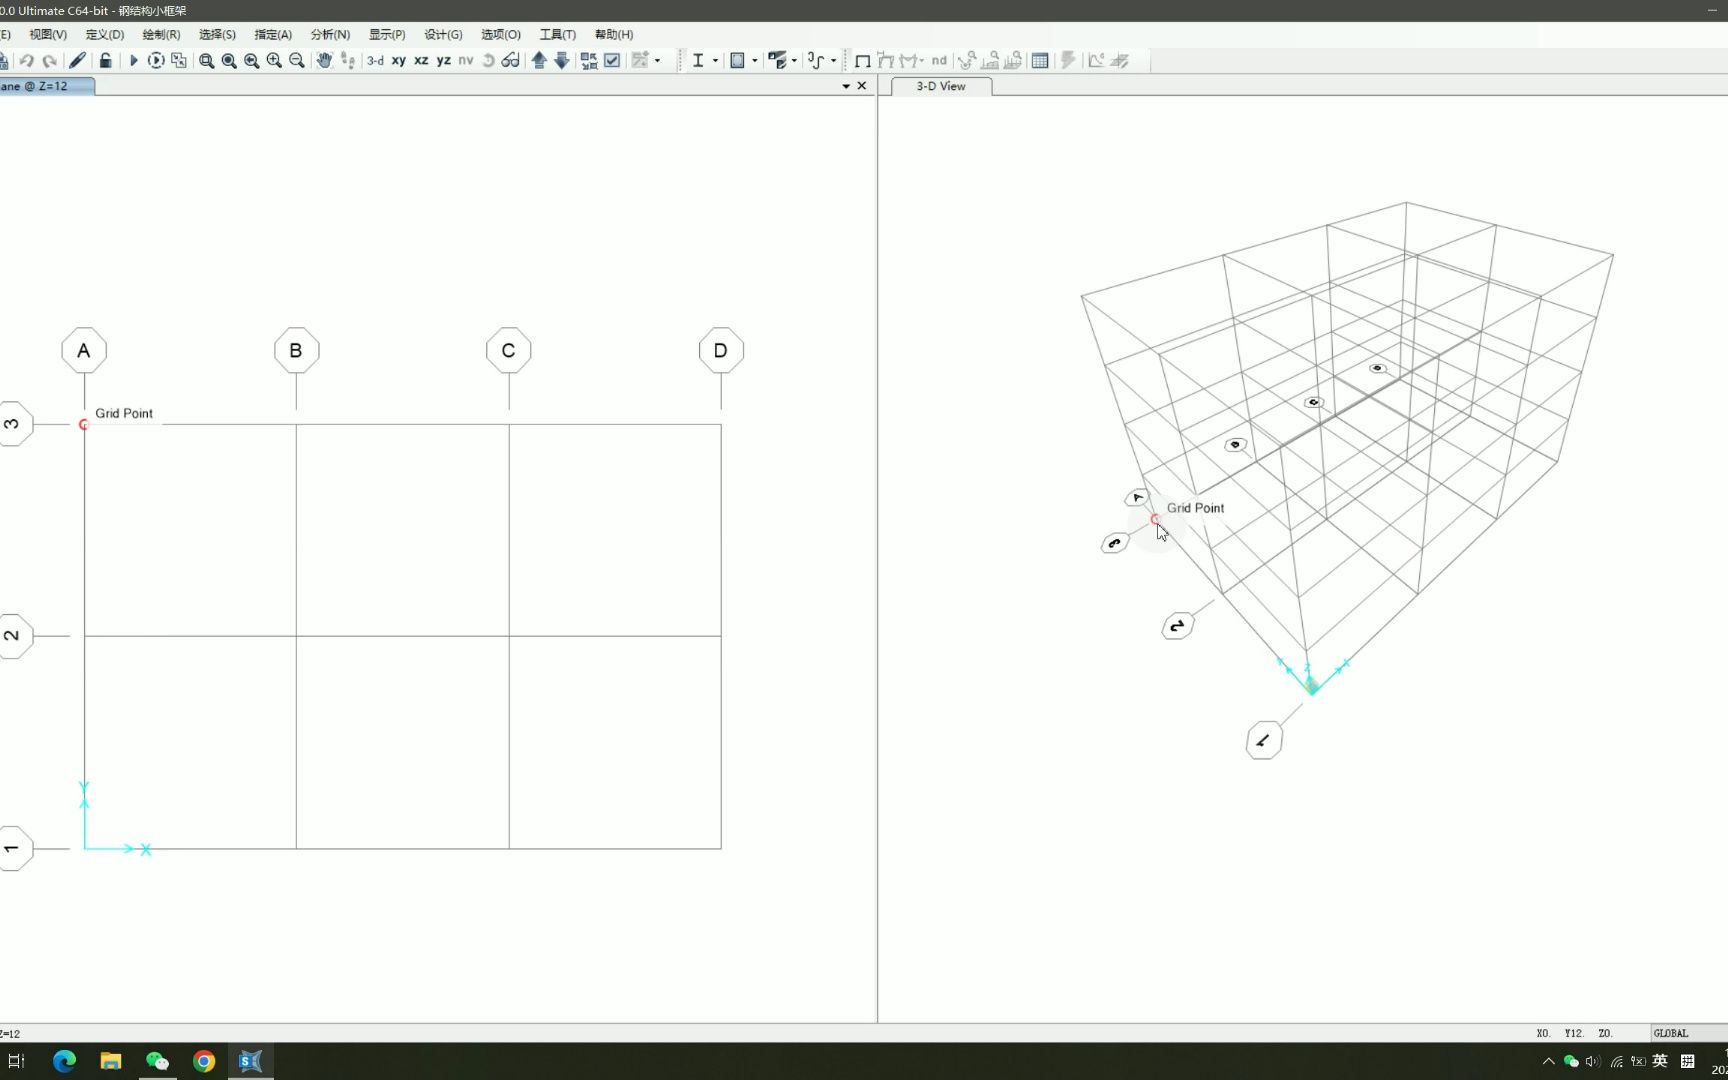Image resolution: width=1728 pixels, height=1080 pixels.
Task: Click grid bubble A in plan view
Action: (84, 351)
